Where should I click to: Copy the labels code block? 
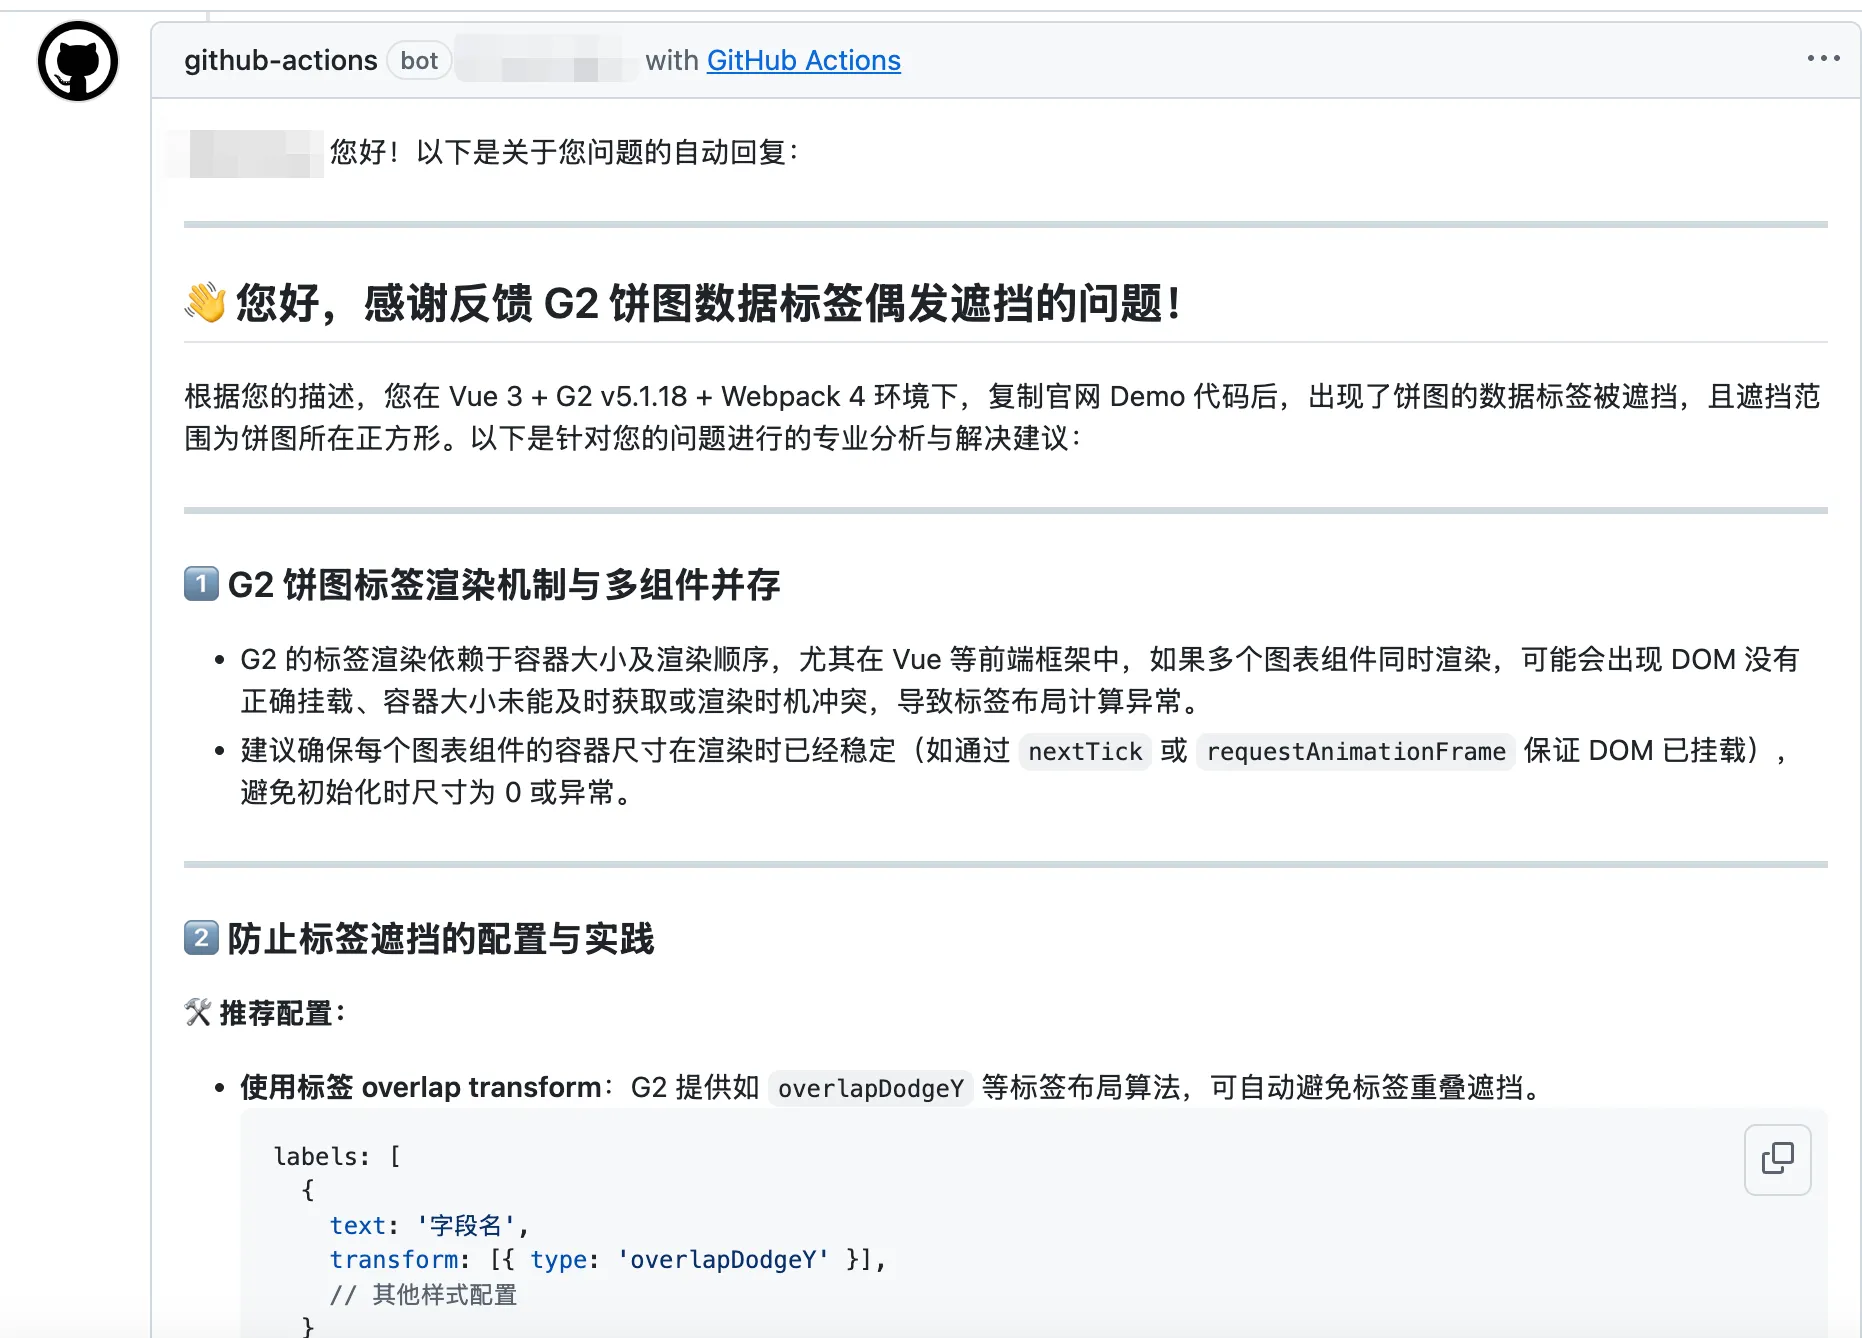(1777, 1159)
